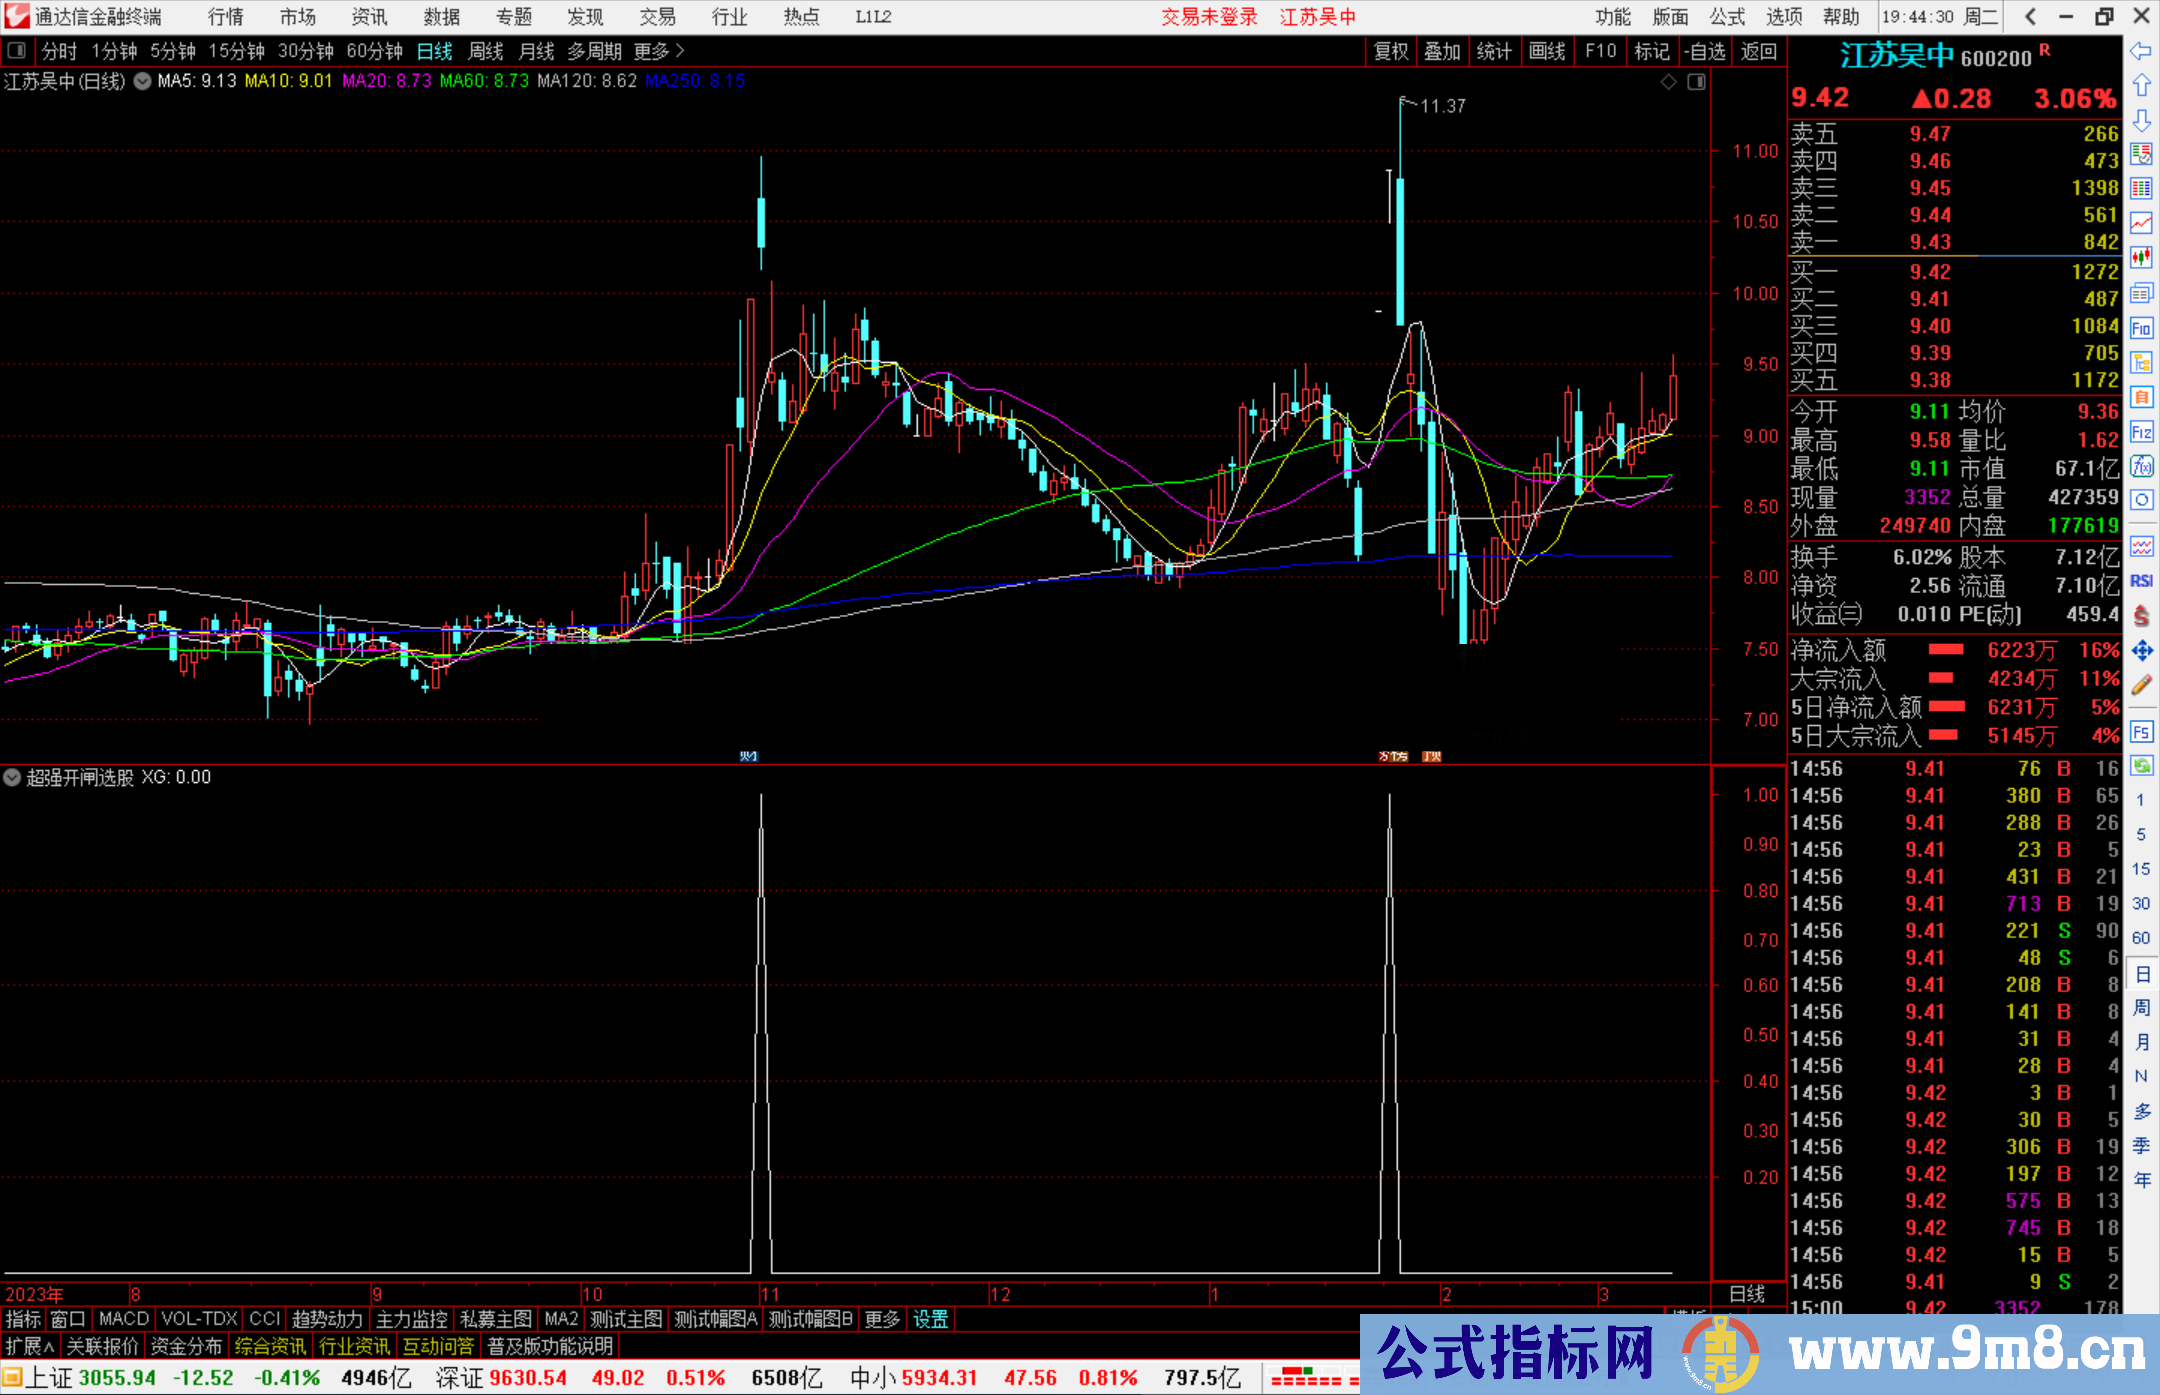
Task: Click the multi-color trend lines icon
Action: tap(2143, 546)
